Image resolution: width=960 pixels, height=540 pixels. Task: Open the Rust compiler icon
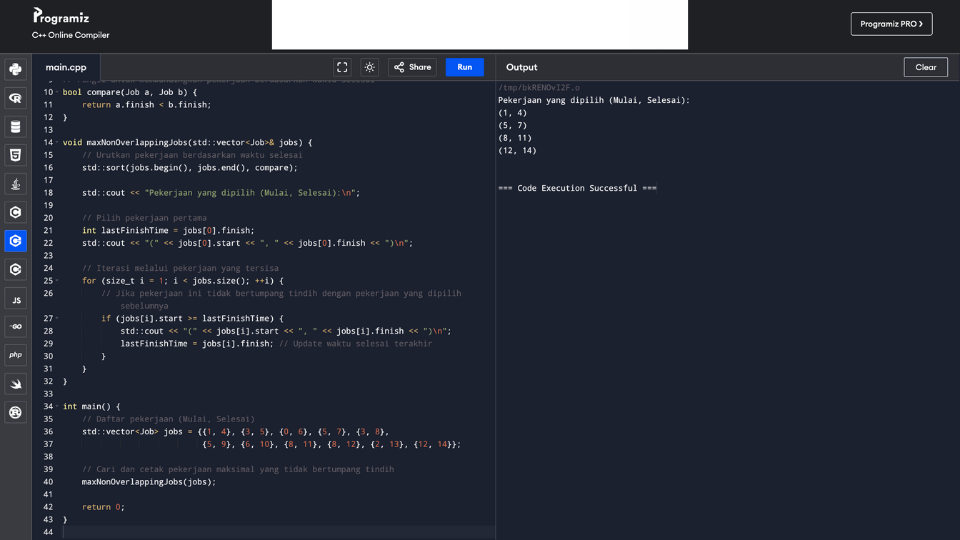pos(15,412)
